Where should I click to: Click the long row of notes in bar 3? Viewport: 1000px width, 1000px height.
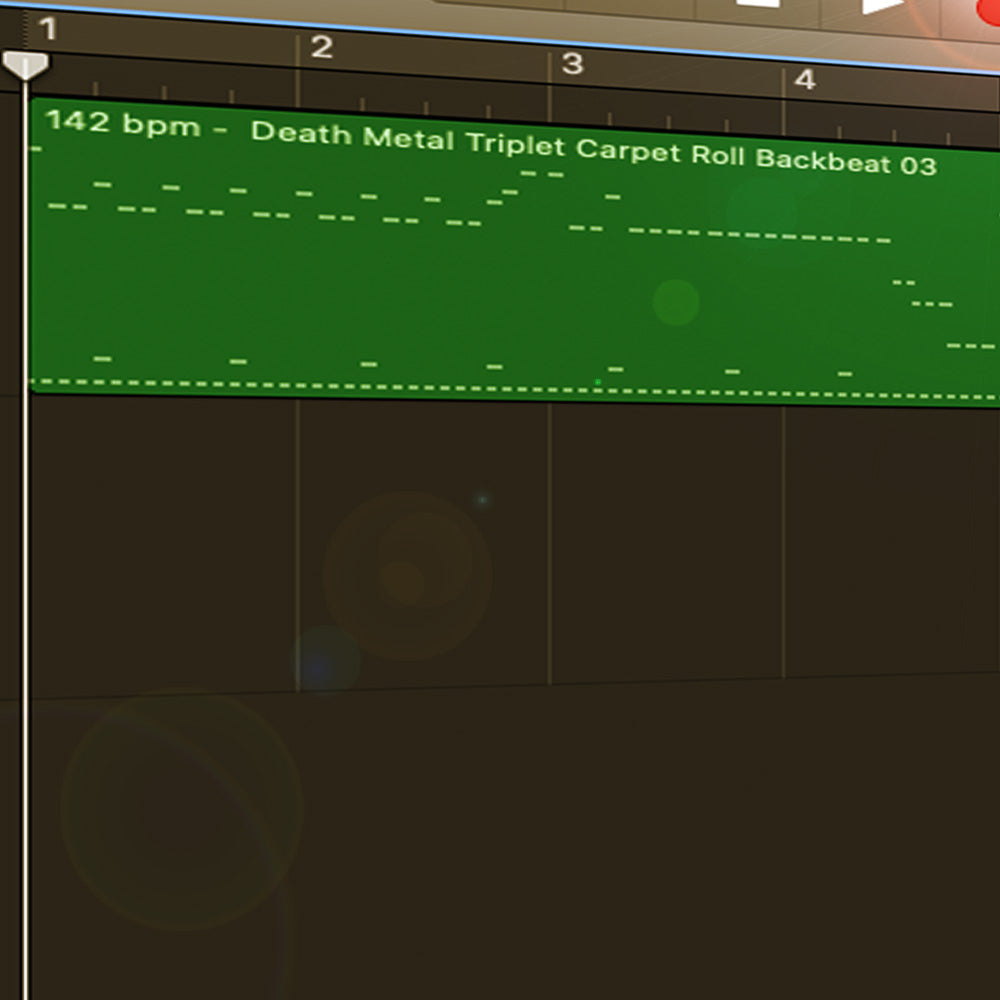[760, 235]
